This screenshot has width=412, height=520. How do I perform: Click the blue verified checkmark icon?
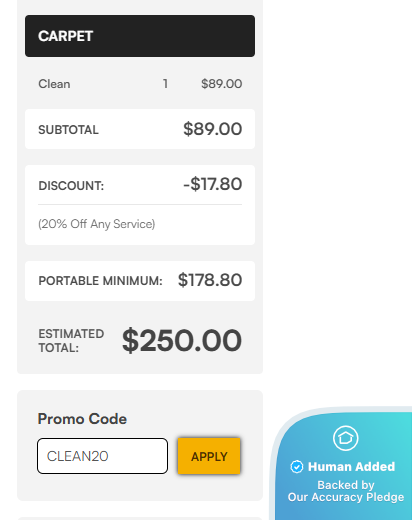297,467
